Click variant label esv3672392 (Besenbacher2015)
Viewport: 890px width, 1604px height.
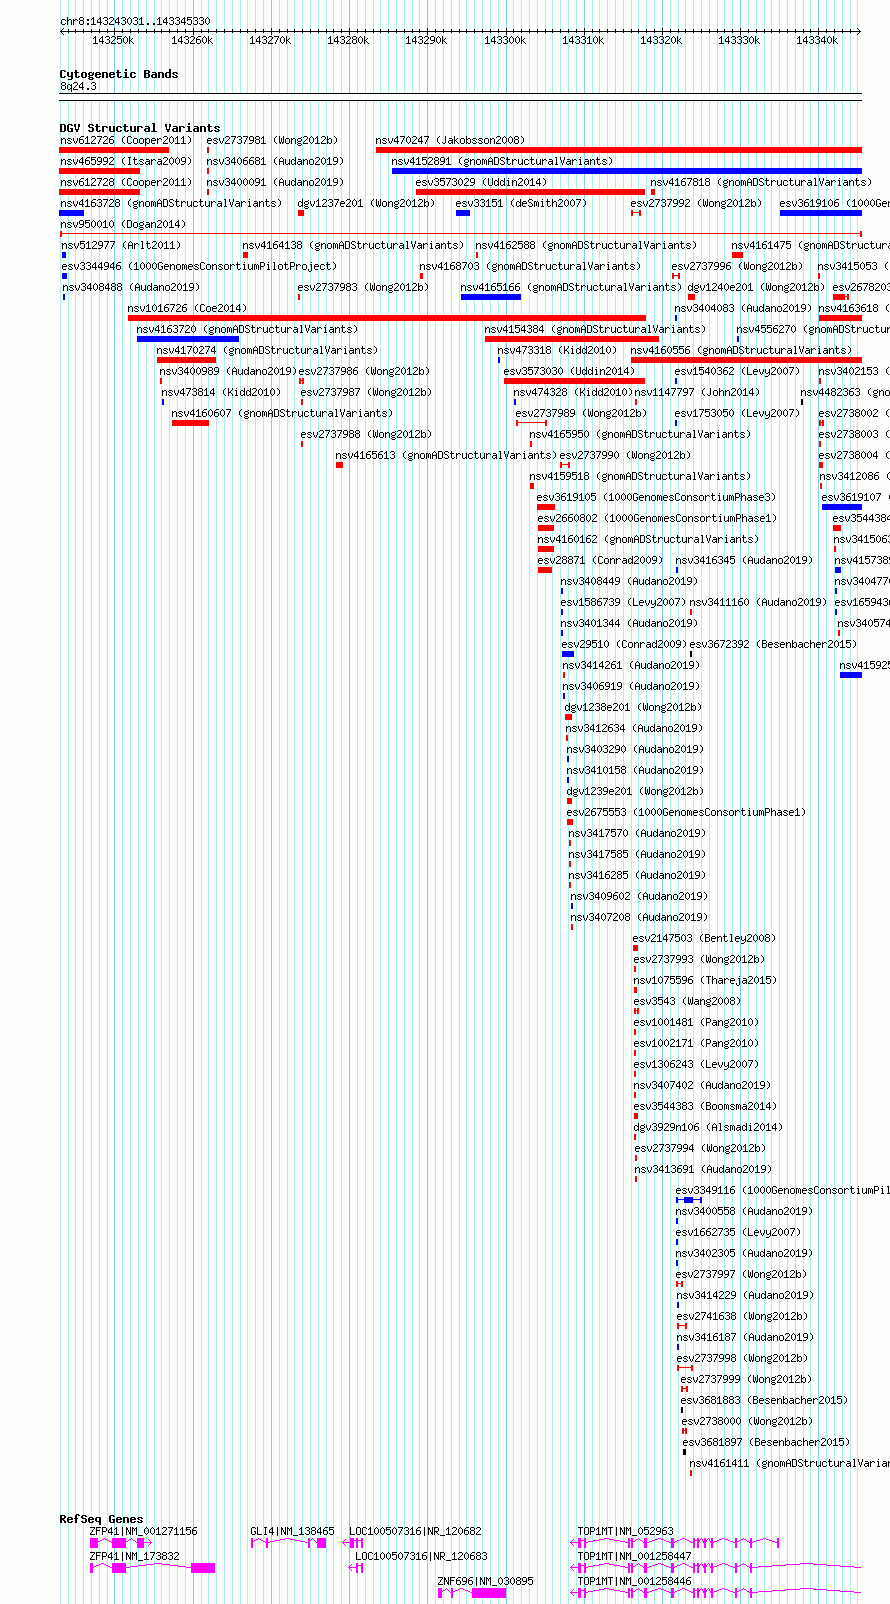point(773,644)
